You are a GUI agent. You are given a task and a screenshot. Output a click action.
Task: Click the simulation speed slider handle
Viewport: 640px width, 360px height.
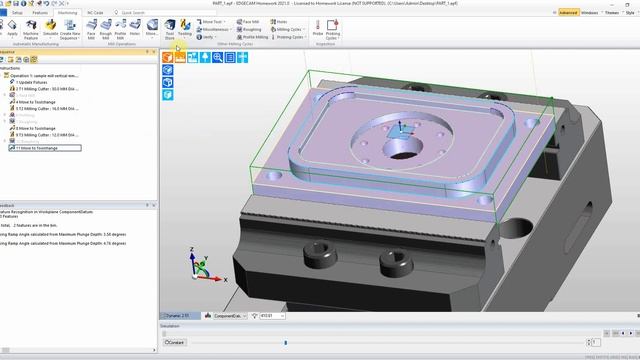coord(286,342)
